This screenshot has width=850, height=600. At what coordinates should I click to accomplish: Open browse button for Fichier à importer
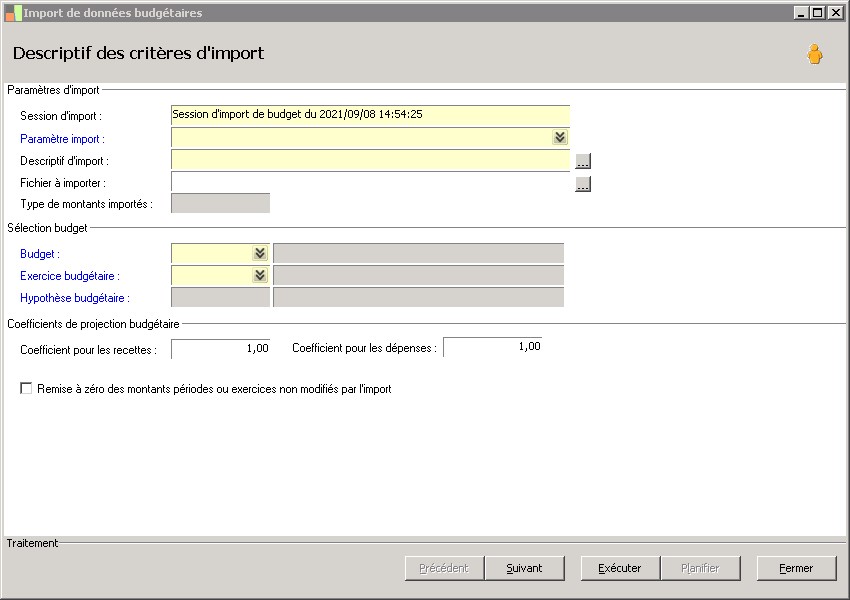(x=583, y=184)
